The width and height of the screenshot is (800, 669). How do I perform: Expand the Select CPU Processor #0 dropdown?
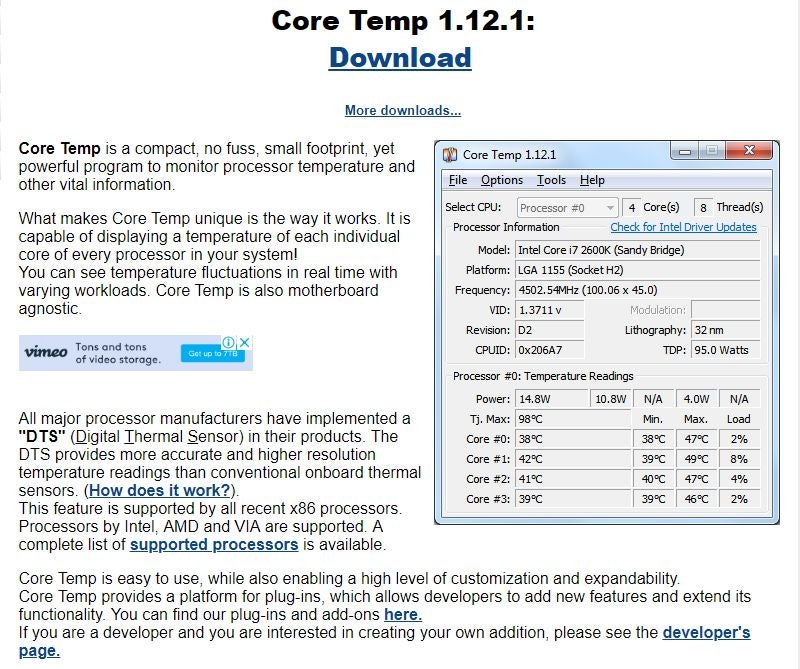pos(567,208)
